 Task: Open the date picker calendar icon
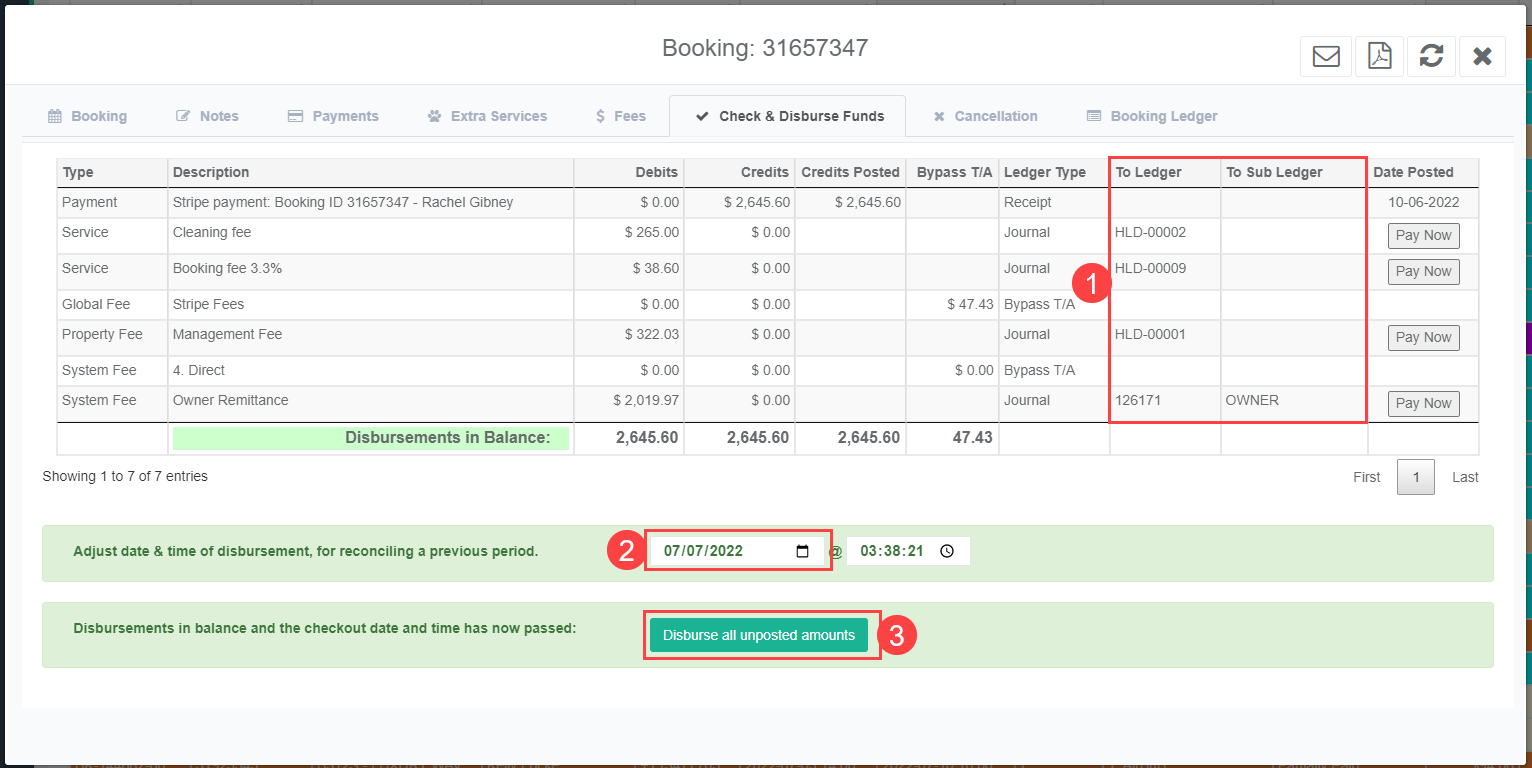pos(802,551)
